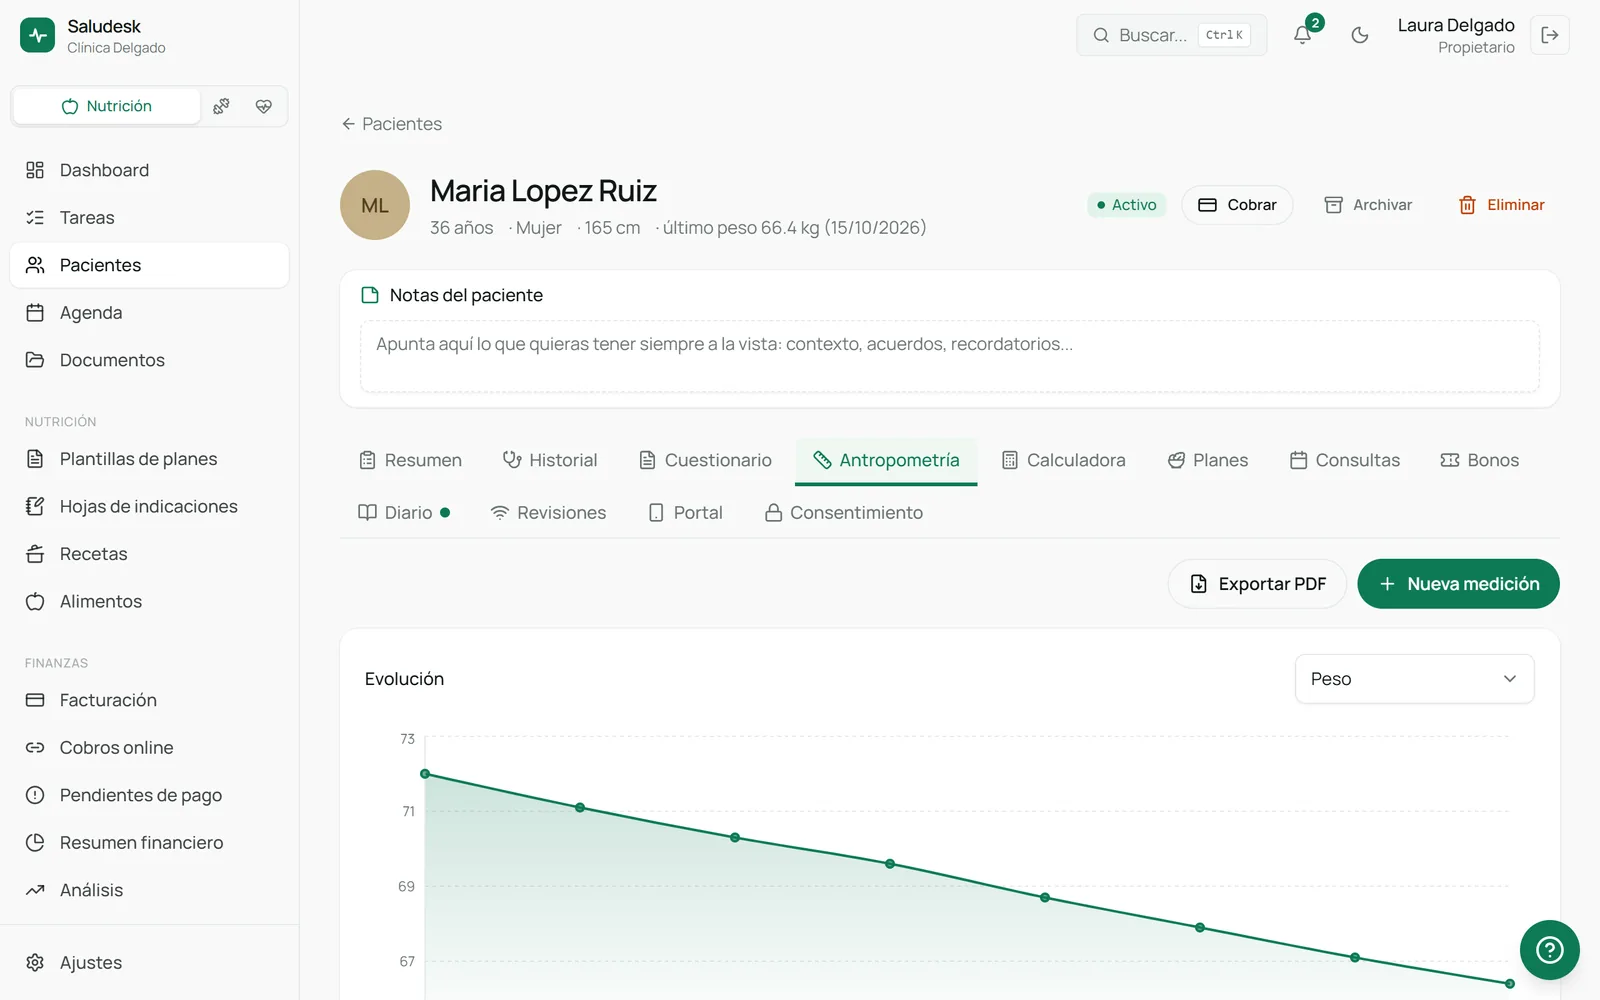Open the Revisiones tab

tap(548, 512)
